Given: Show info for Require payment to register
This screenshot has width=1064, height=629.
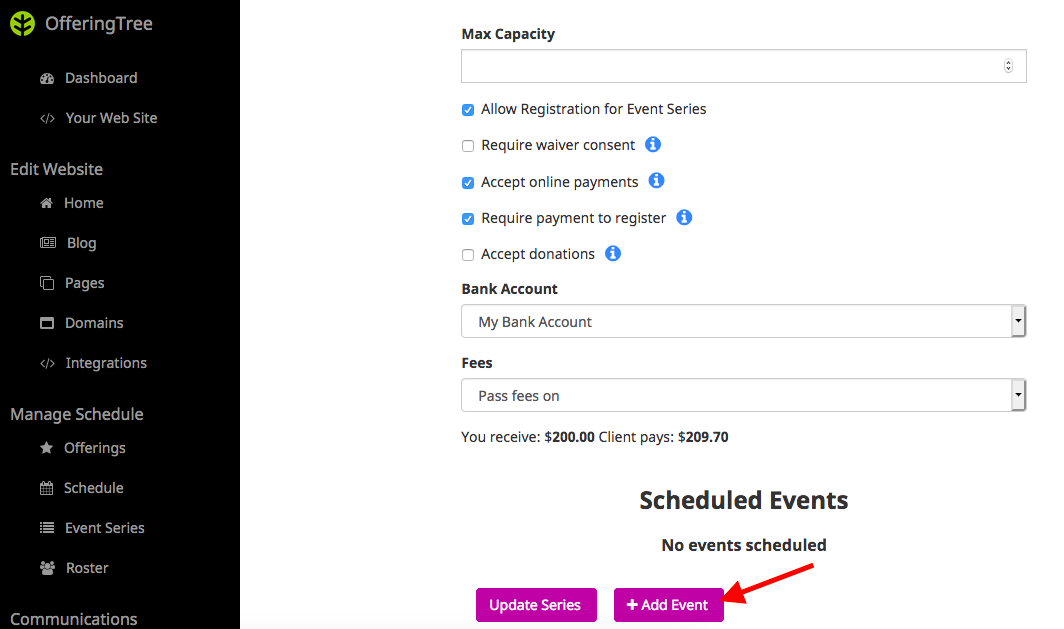Looking at the screenshot, I should (x=684, y=217).
